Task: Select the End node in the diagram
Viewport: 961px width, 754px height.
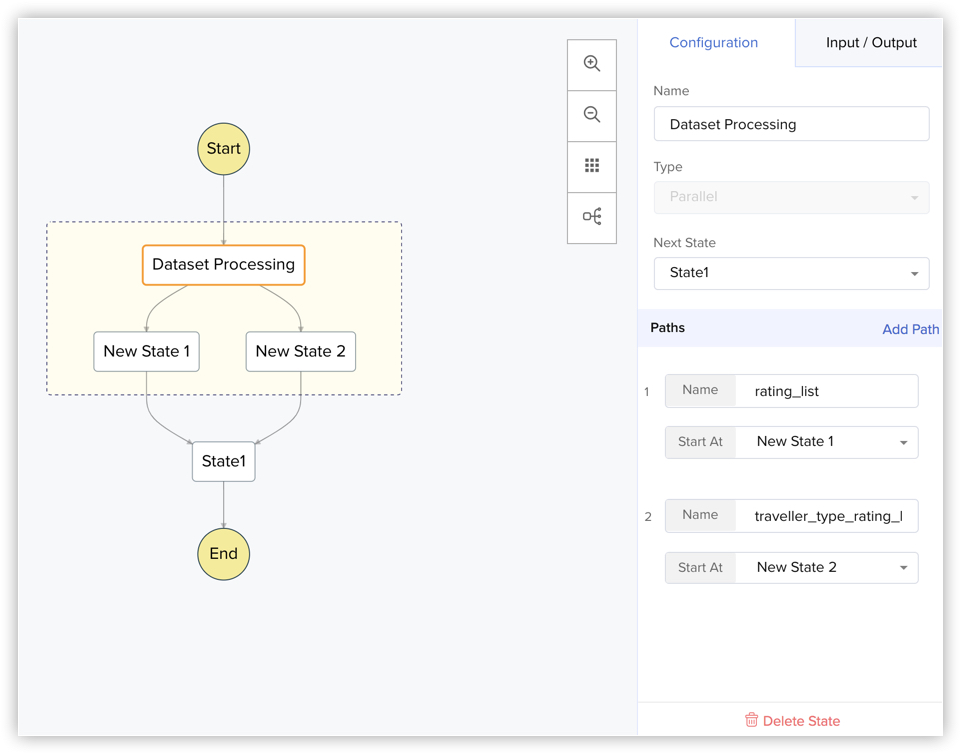Action: click(223, 554)
